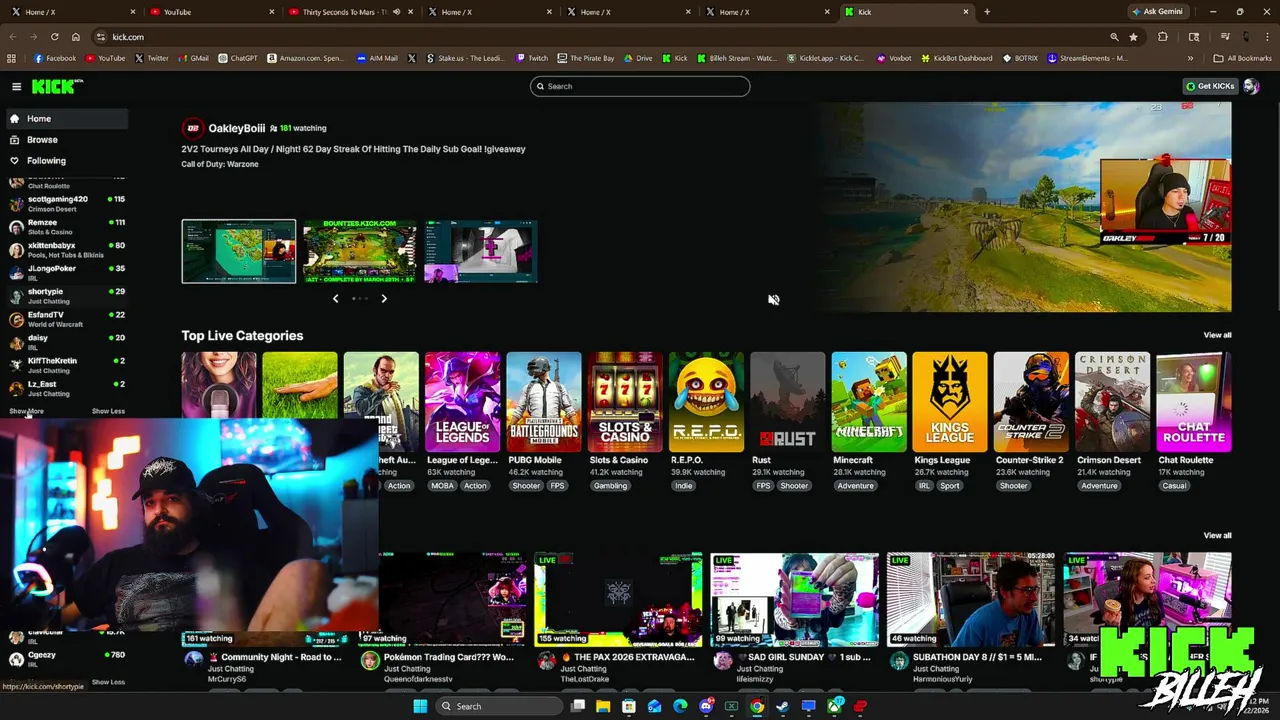This screenshot has height=720, width=1280.
Task: Unmute the featured stream player
Action: tap(773, 299)
